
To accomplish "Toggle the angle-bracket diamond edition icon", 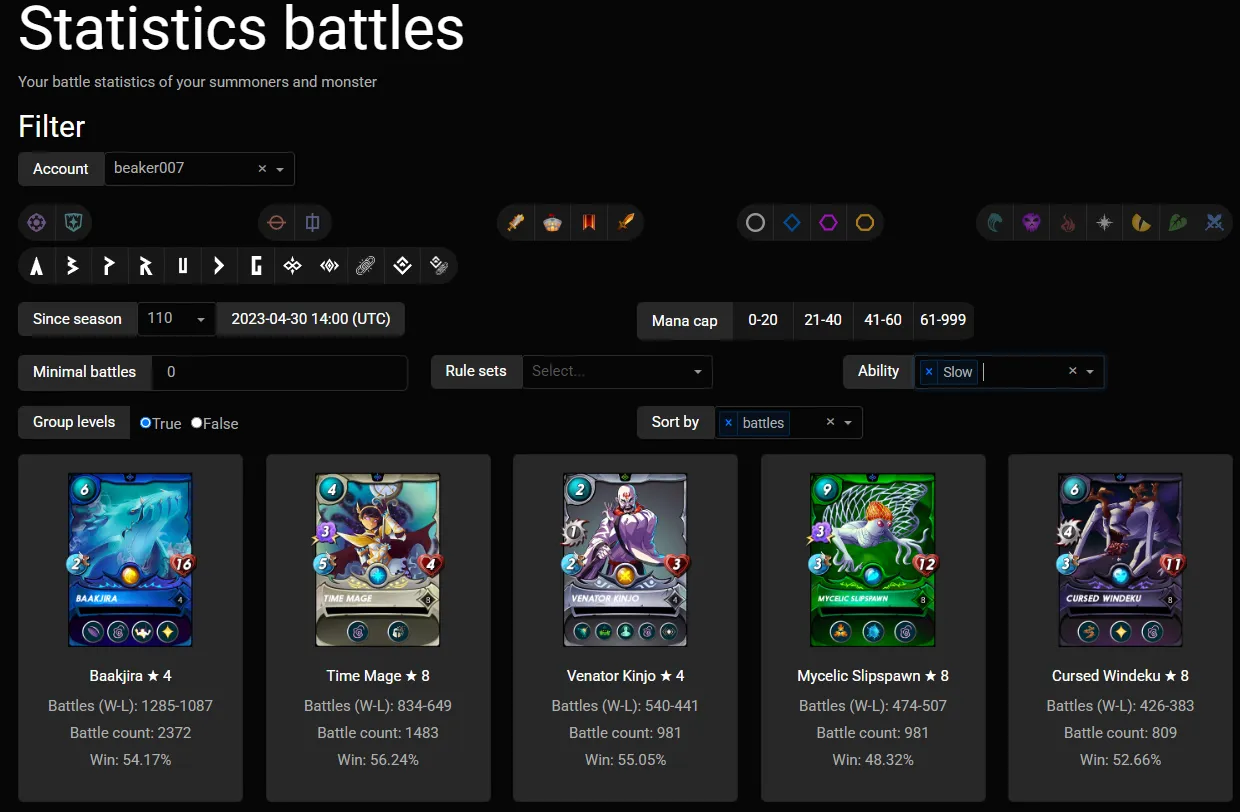I will [x=329, y=266].
